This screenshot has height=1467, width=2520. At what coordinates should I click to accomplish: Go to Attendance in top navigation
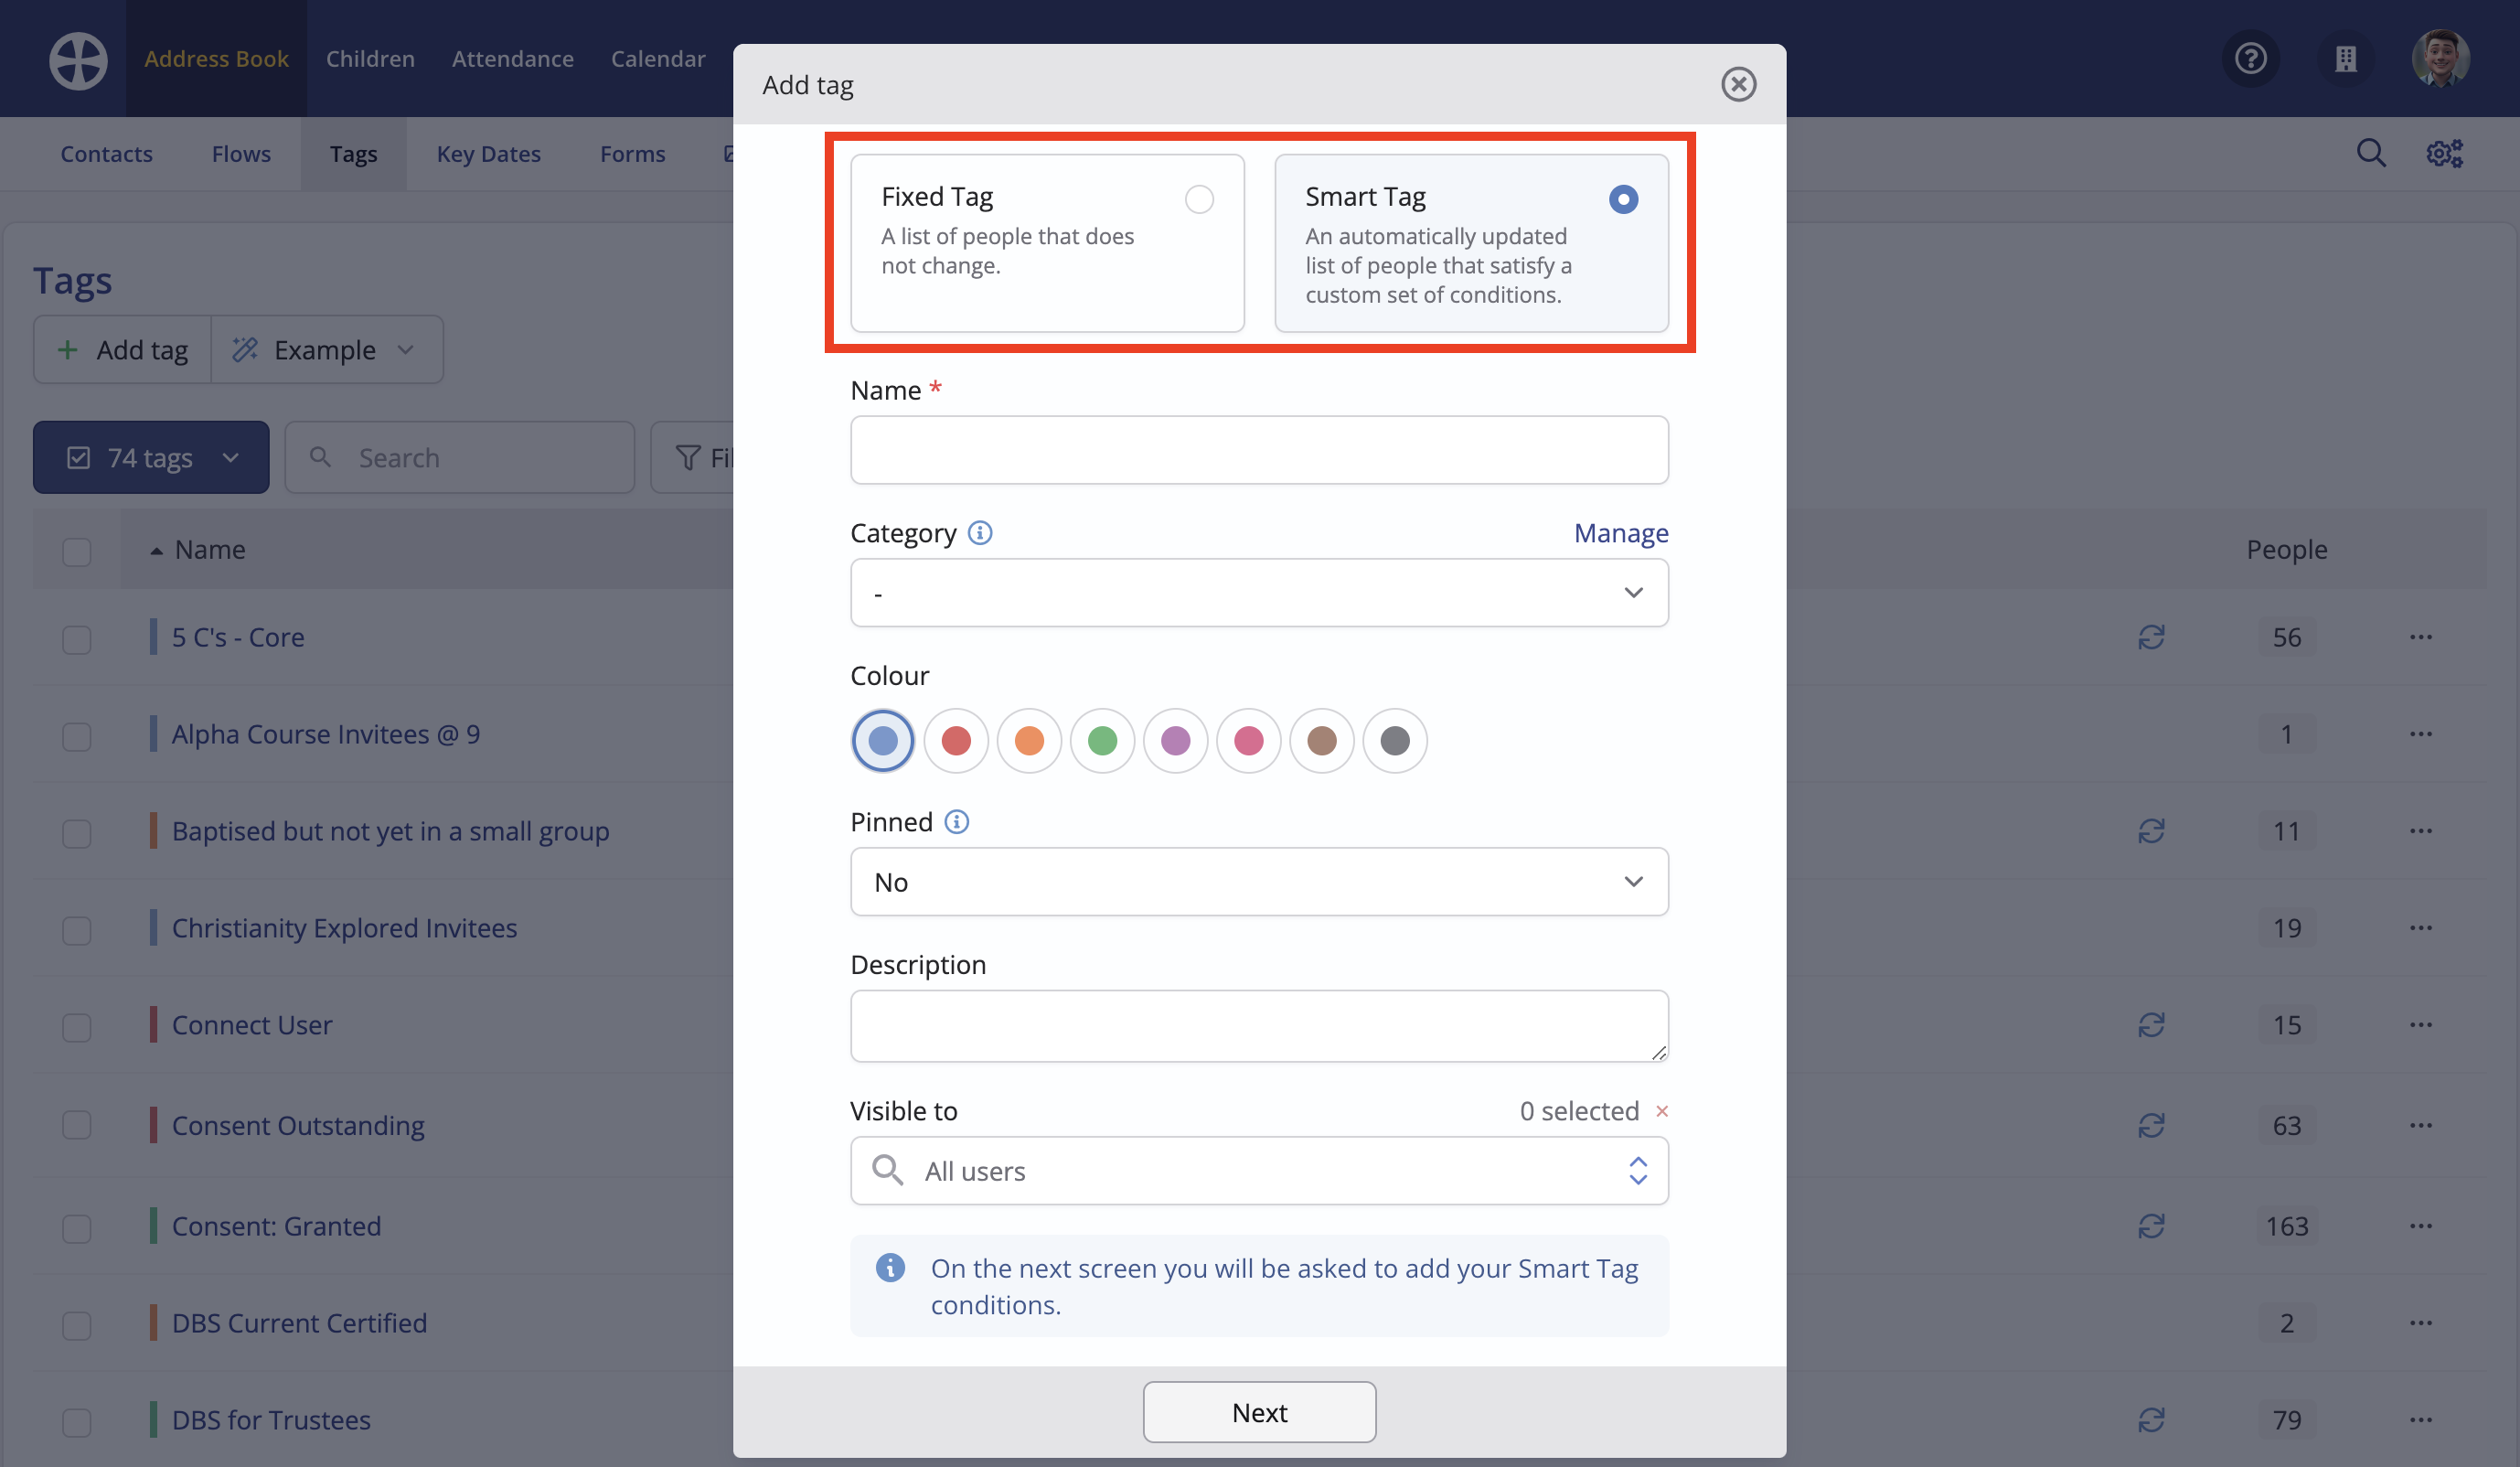[x=512, y=59]
